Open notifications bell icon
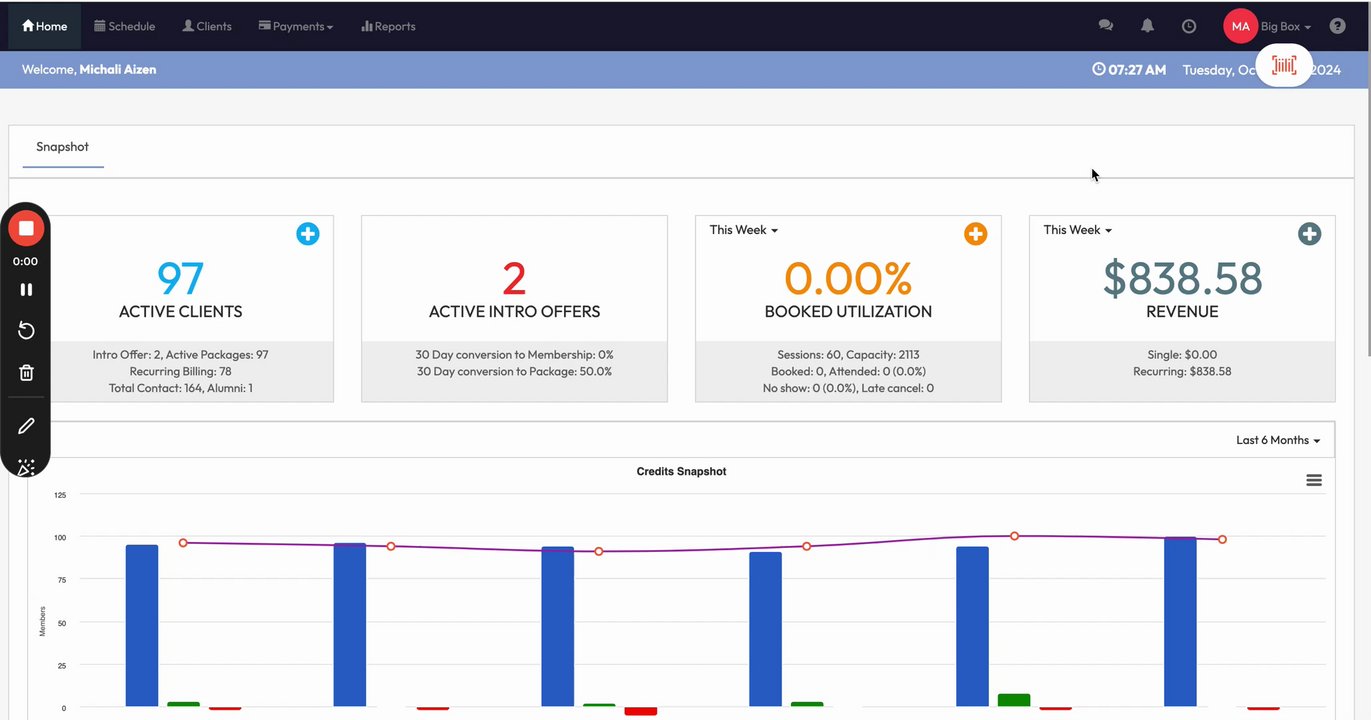Viewport: 1371px width, 720px height. [1148, 26]
